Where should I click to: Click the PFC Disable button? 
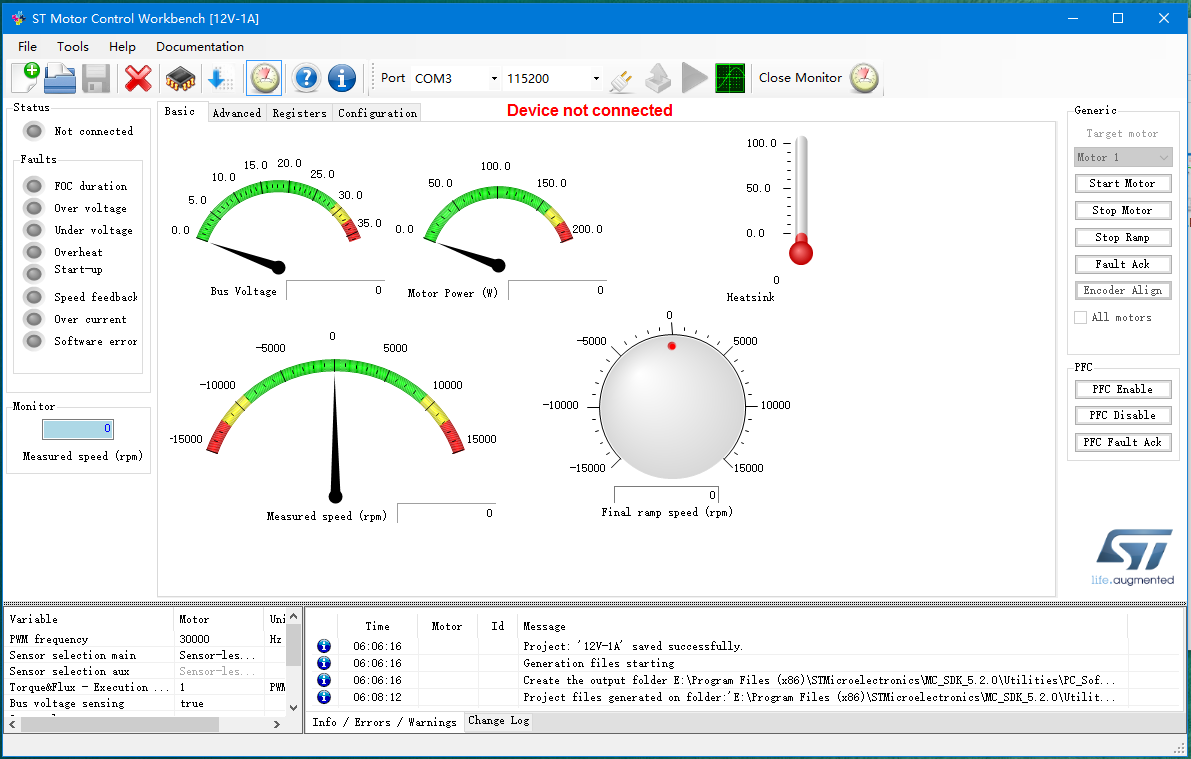[x=1123, y=416]
